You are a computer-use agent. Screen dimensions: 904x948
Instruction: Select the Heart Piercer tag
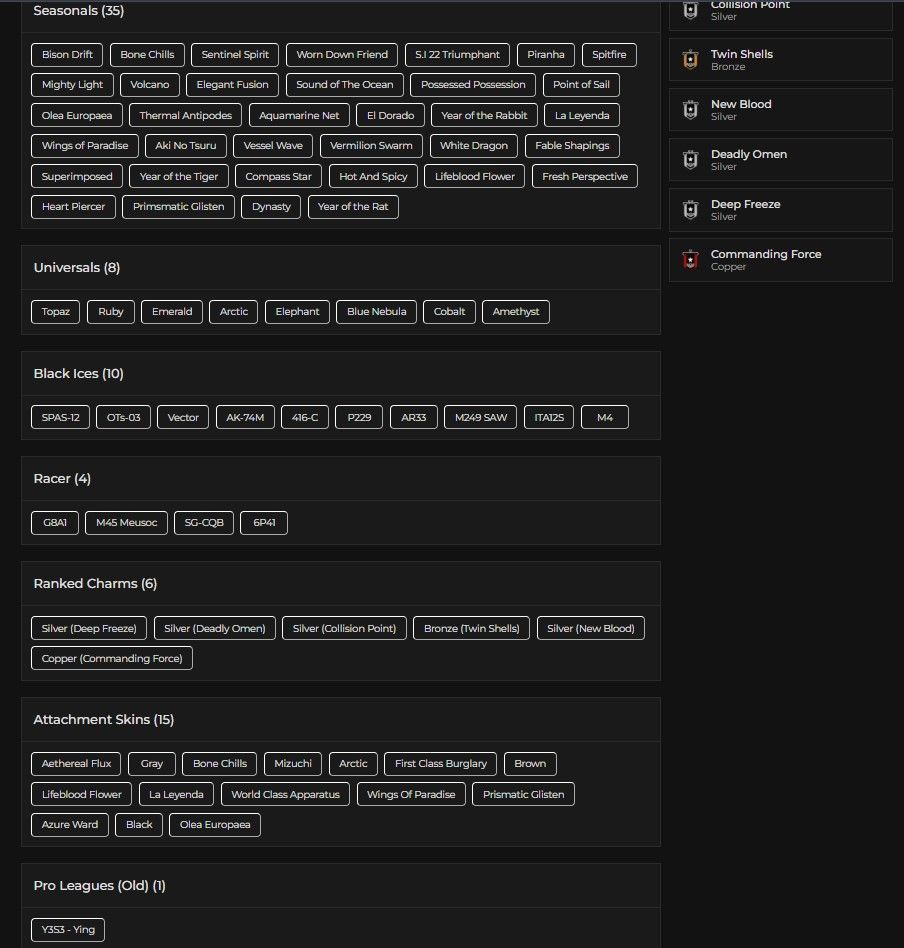(x=73, y=207)
